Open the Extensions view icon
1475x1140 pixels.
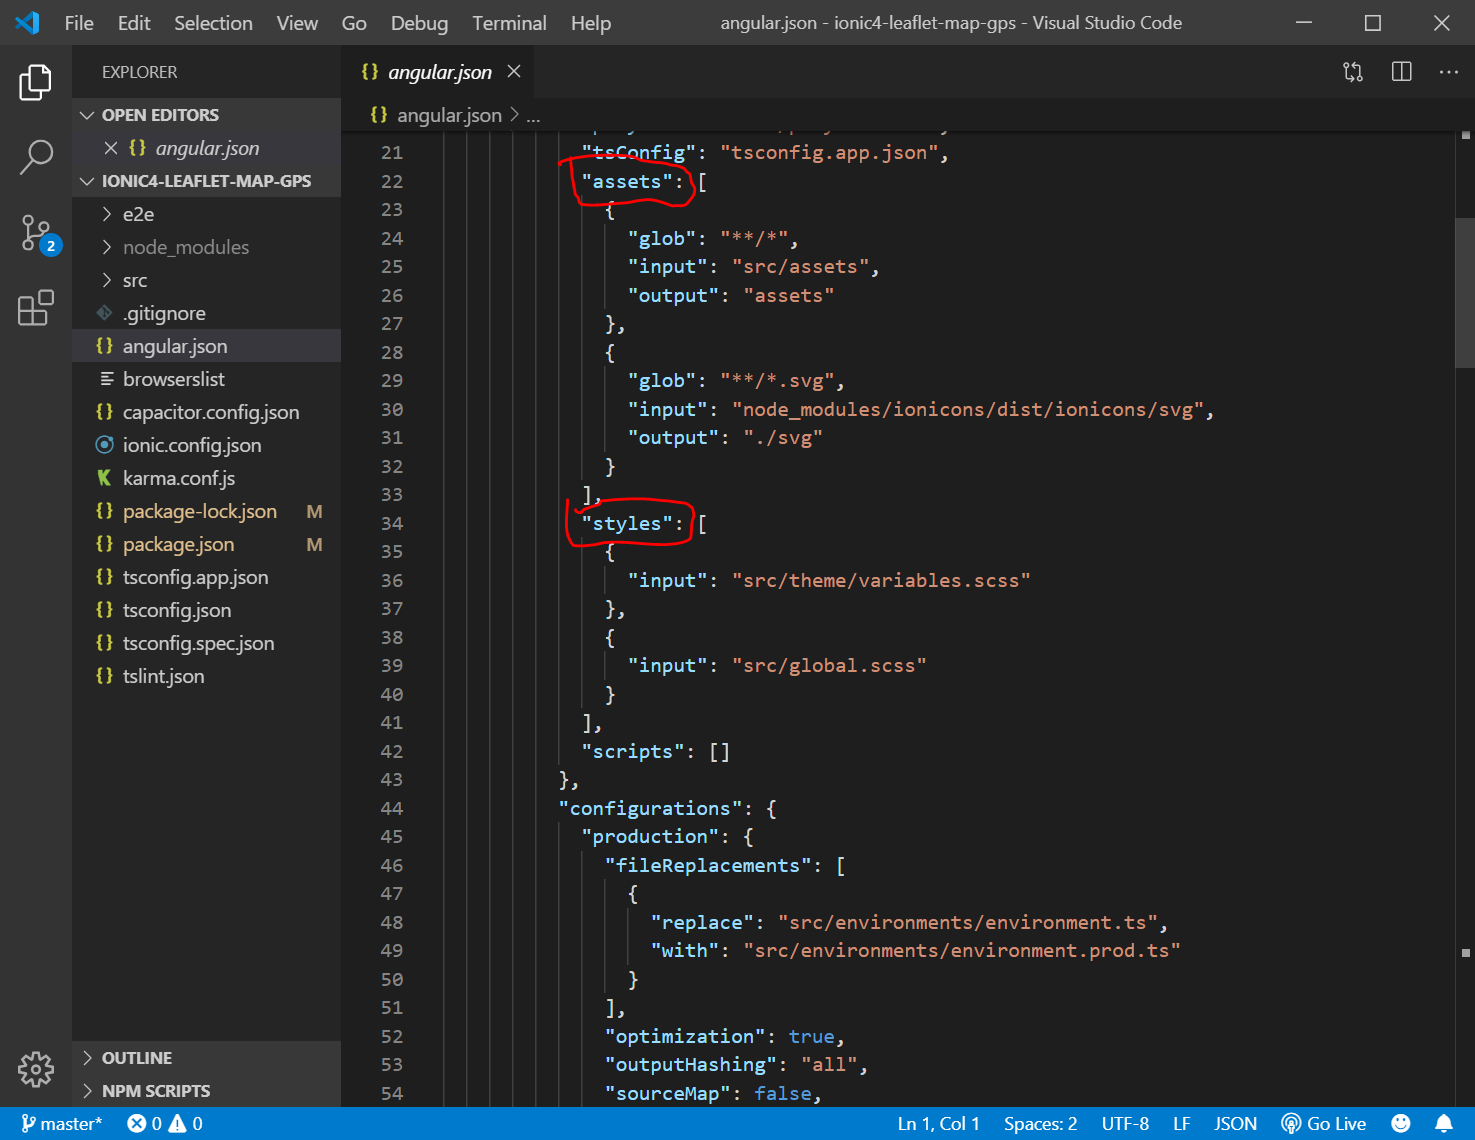(36, 308)
